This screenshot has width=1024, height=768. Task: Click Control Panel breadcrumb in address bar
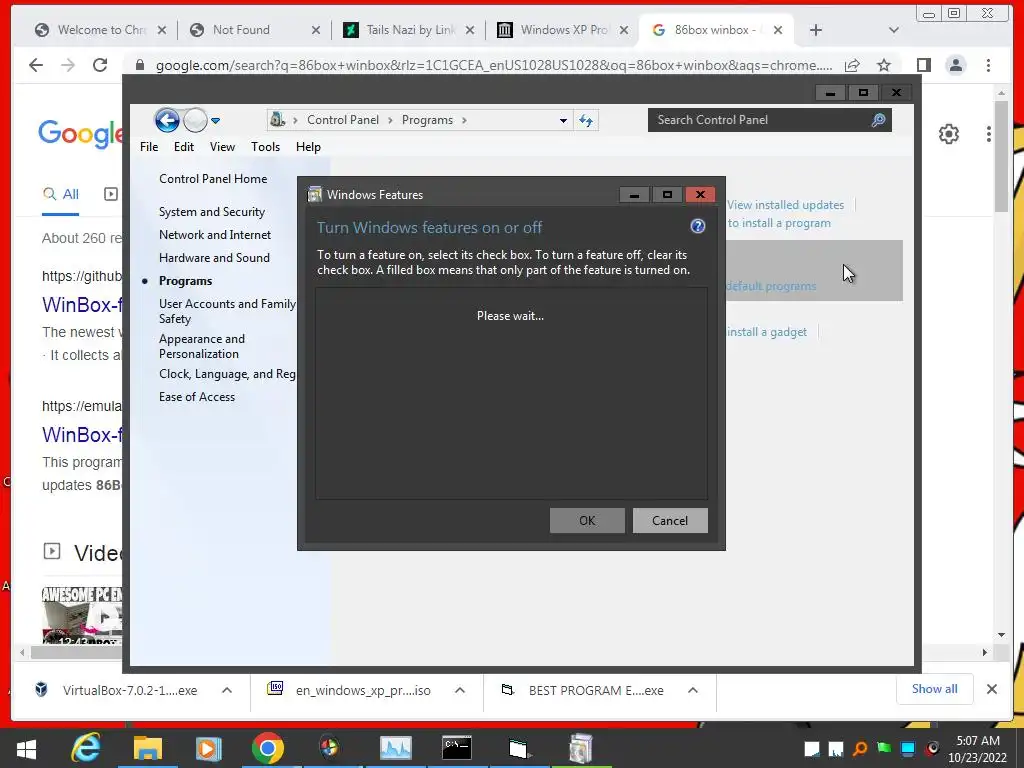tap(343, 120)
